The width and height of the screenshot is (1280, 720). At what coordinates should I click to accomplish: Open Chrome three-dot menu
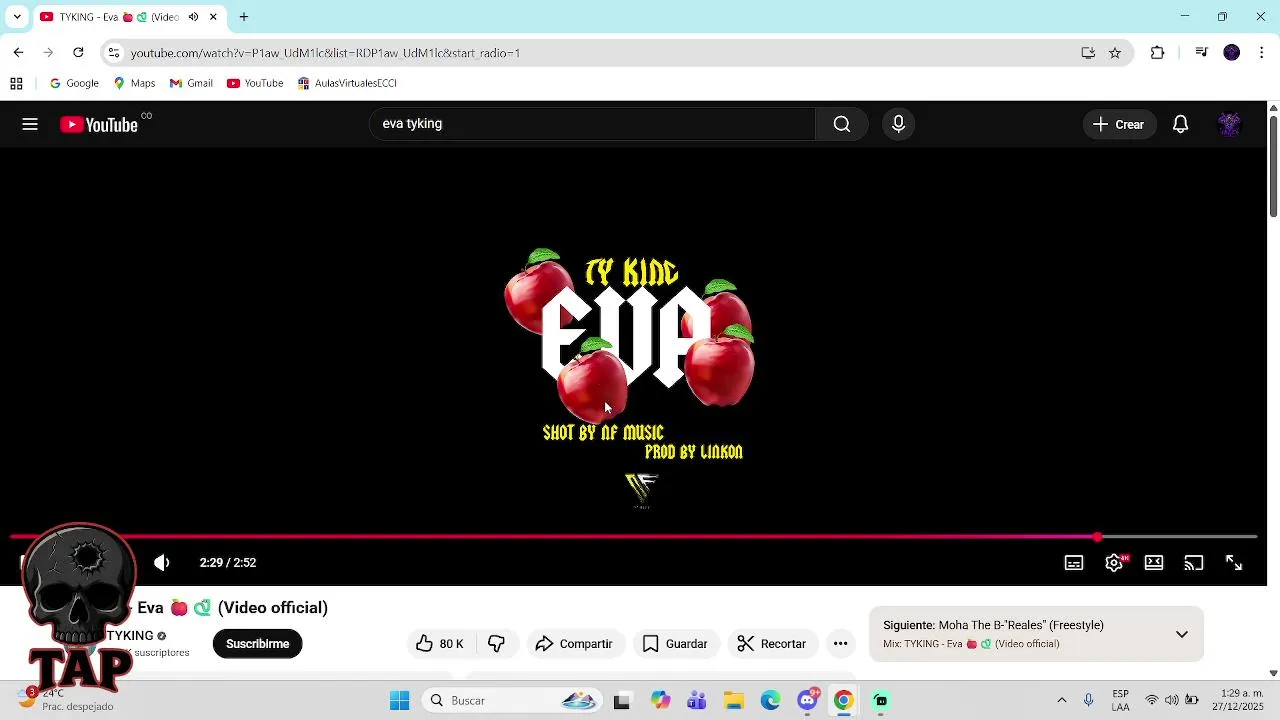(x=1262, y=53)
